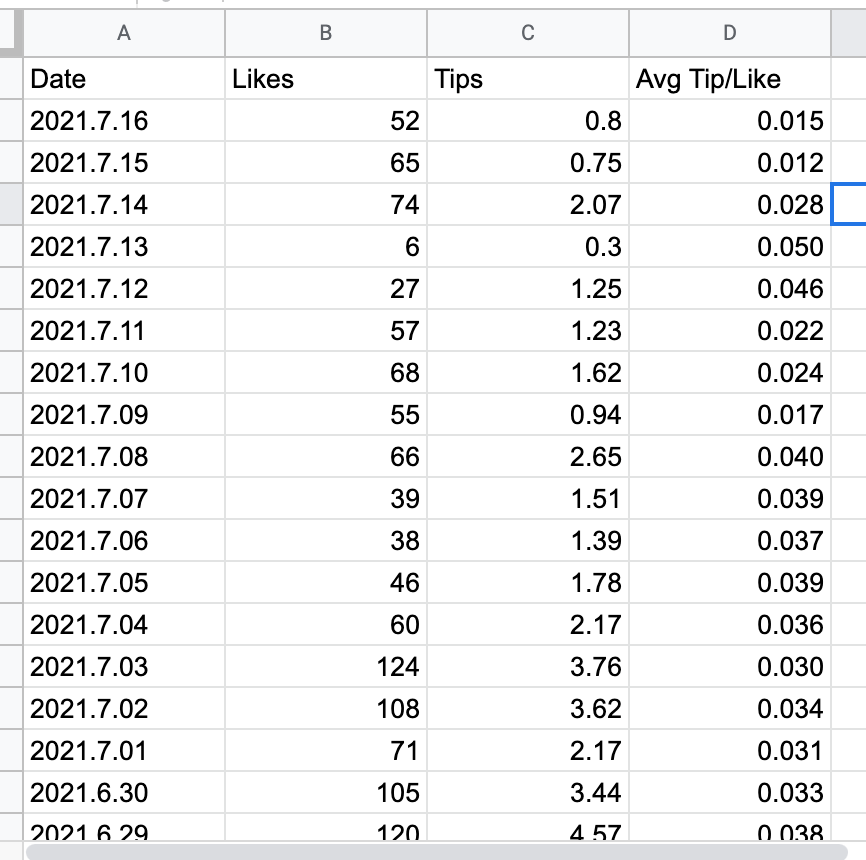Click date cell 2021.7.16
Image resolution: width=866 pixels, height=860 pixels.
tap(124, 120)
